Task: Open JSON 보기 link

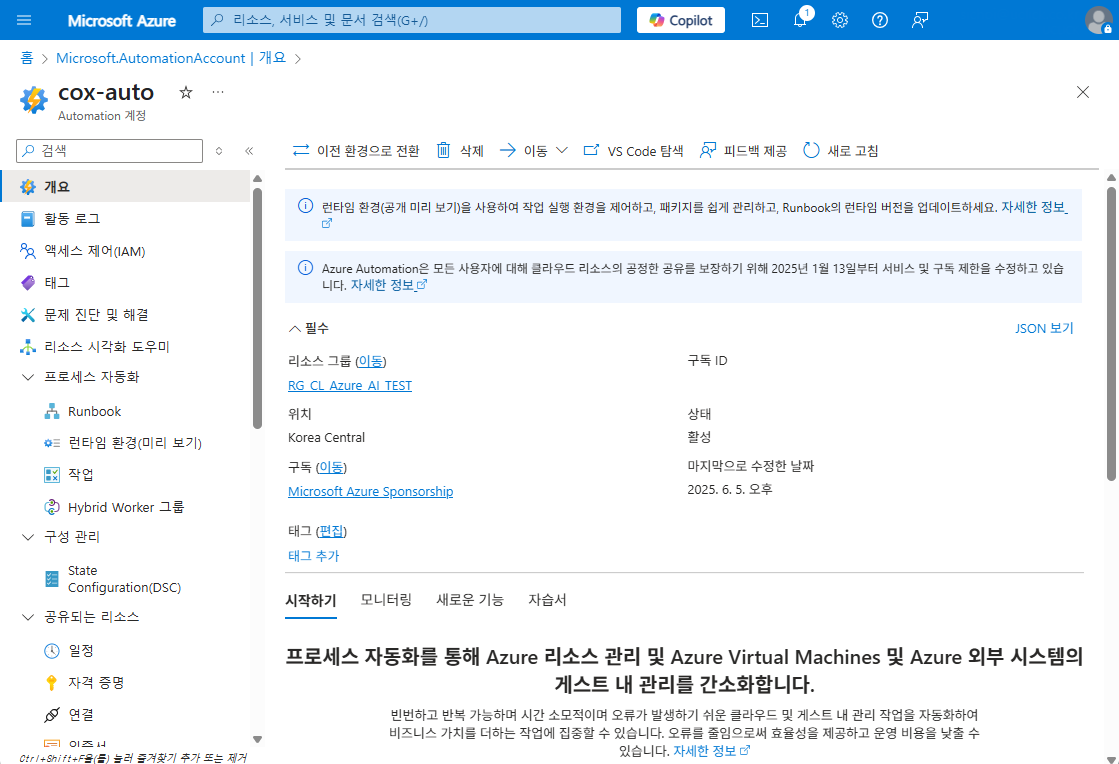Action: tap(1044, 328)
